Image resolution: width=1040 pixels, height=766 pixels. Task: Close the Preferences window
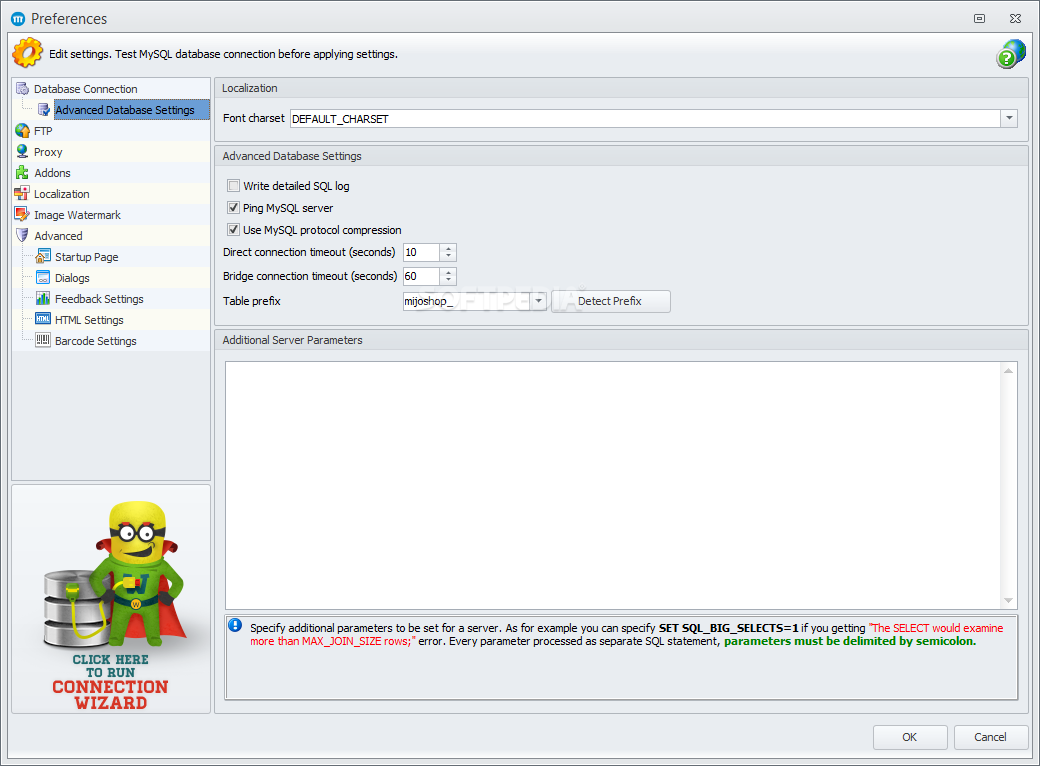point(1015,19)
